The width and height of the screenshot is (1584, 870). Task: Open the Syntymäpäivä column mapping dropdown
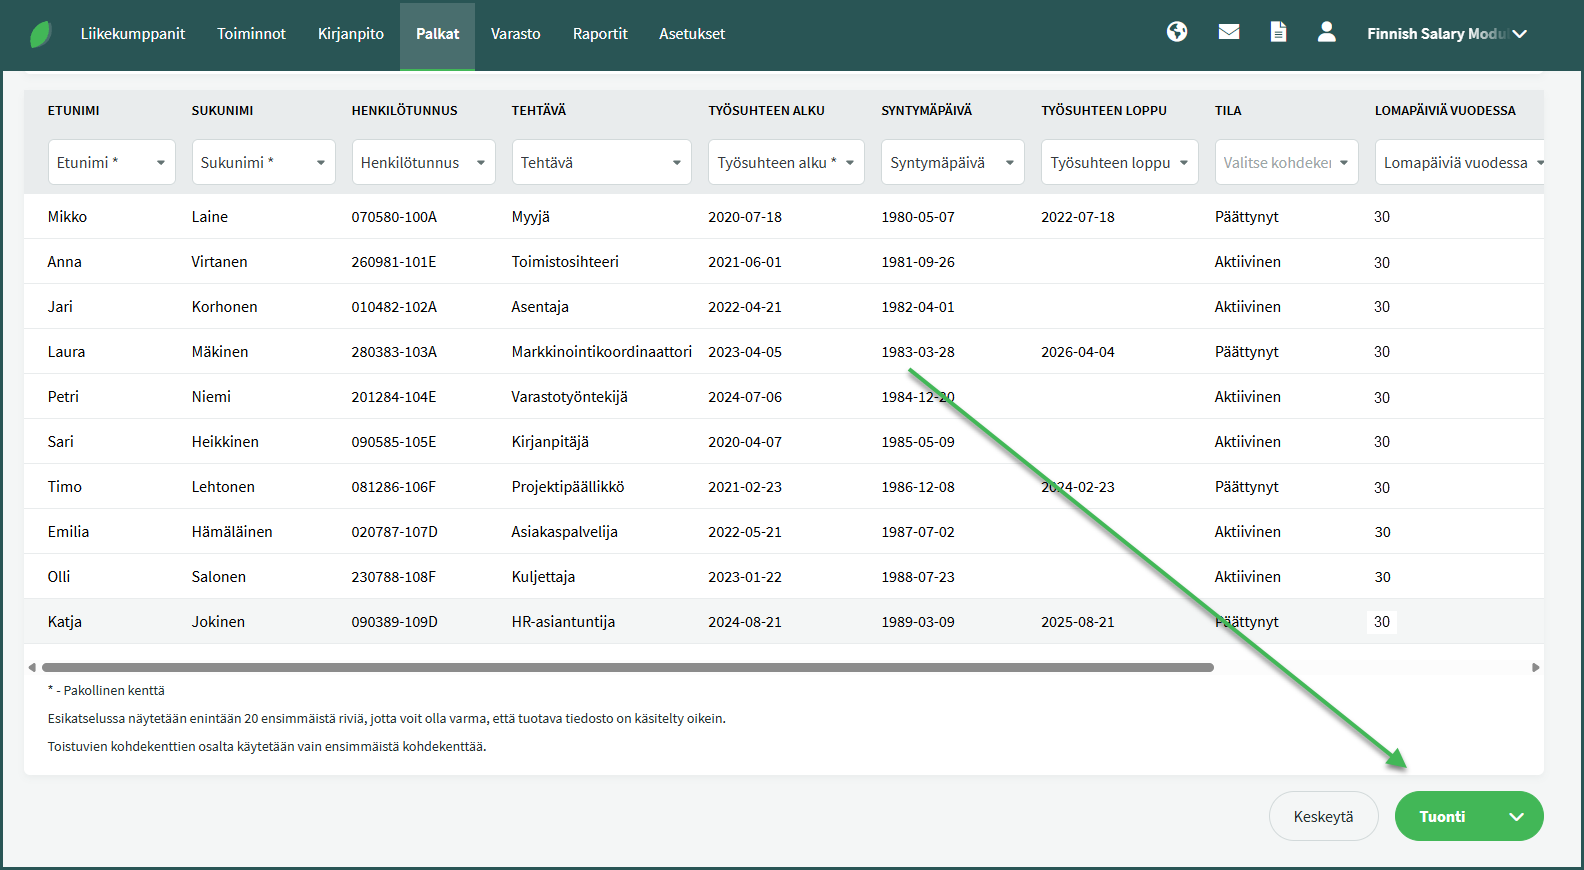coord(951,162)
